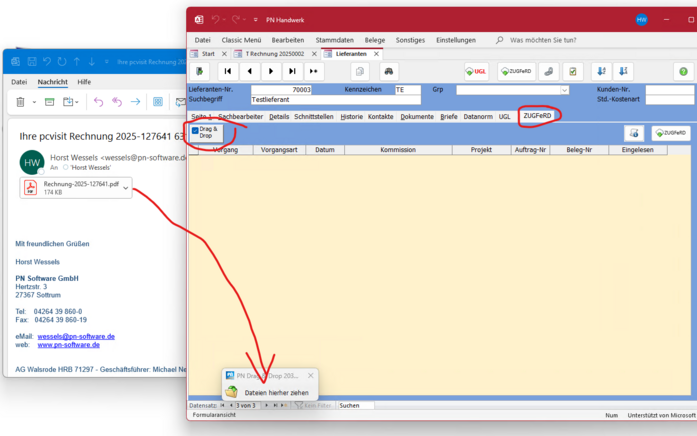
Task: Click the UGL toolbar button
Action: (476, 71)
